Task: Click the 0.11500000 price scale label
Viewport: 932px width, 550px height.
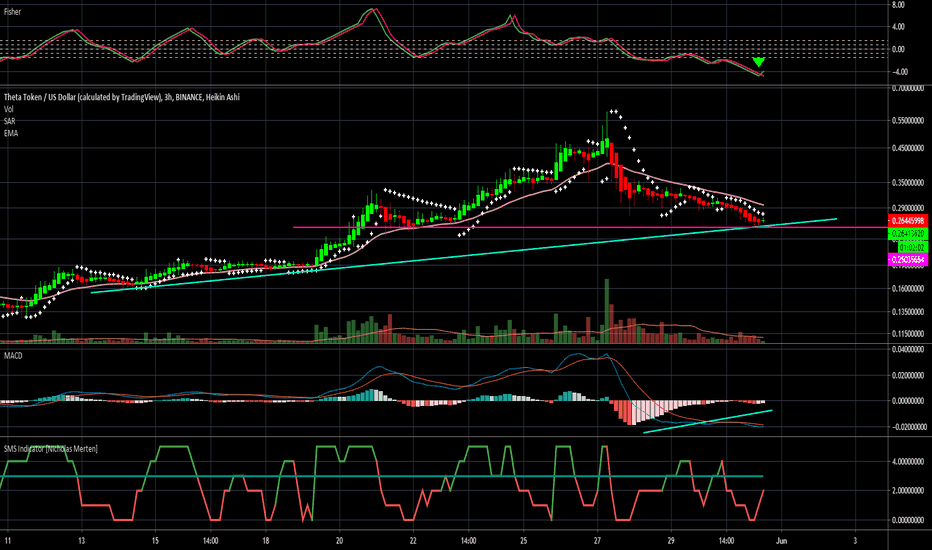Action: [x=908, y=334]
